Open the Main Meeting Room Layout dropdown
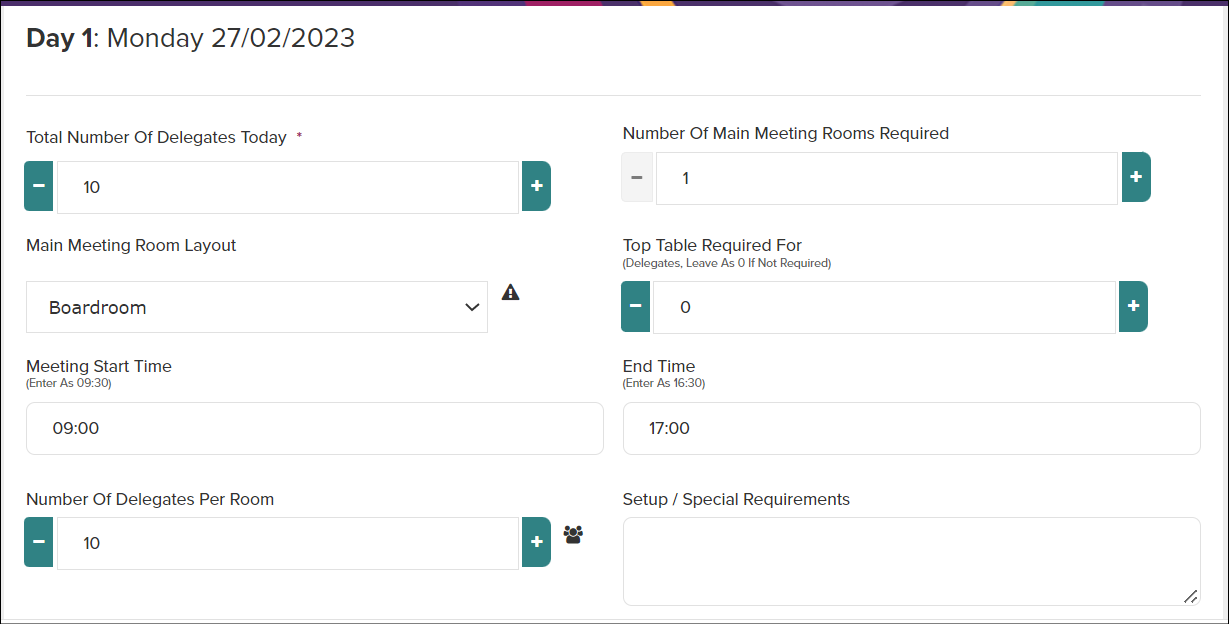Viewport: 1229px width, 624px height. (257, 307)
